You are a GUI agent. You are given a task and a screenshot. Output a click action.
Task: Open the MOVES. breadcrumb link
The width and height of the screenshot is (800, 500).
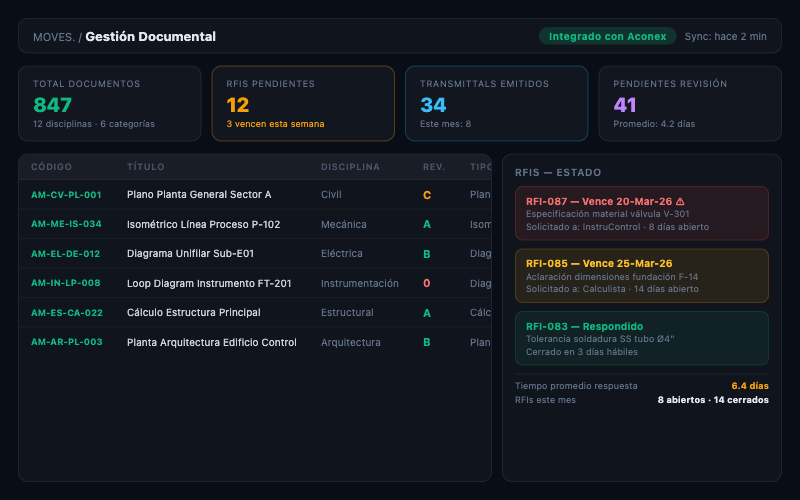click(54, 37)
